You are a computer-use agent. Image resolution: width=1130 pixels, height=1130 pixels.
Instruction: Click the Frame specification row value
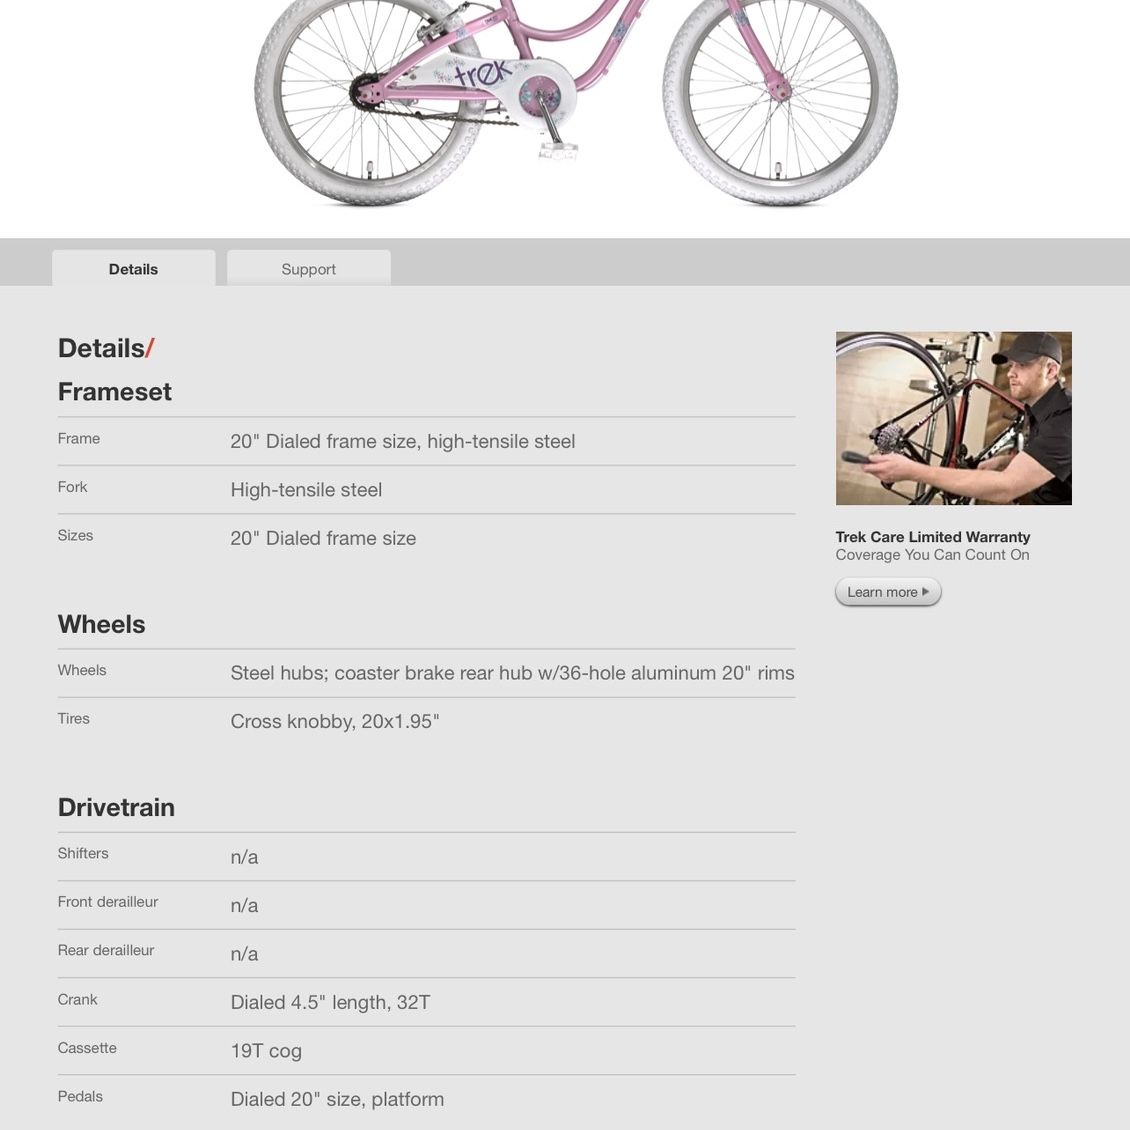pos(403,441)
